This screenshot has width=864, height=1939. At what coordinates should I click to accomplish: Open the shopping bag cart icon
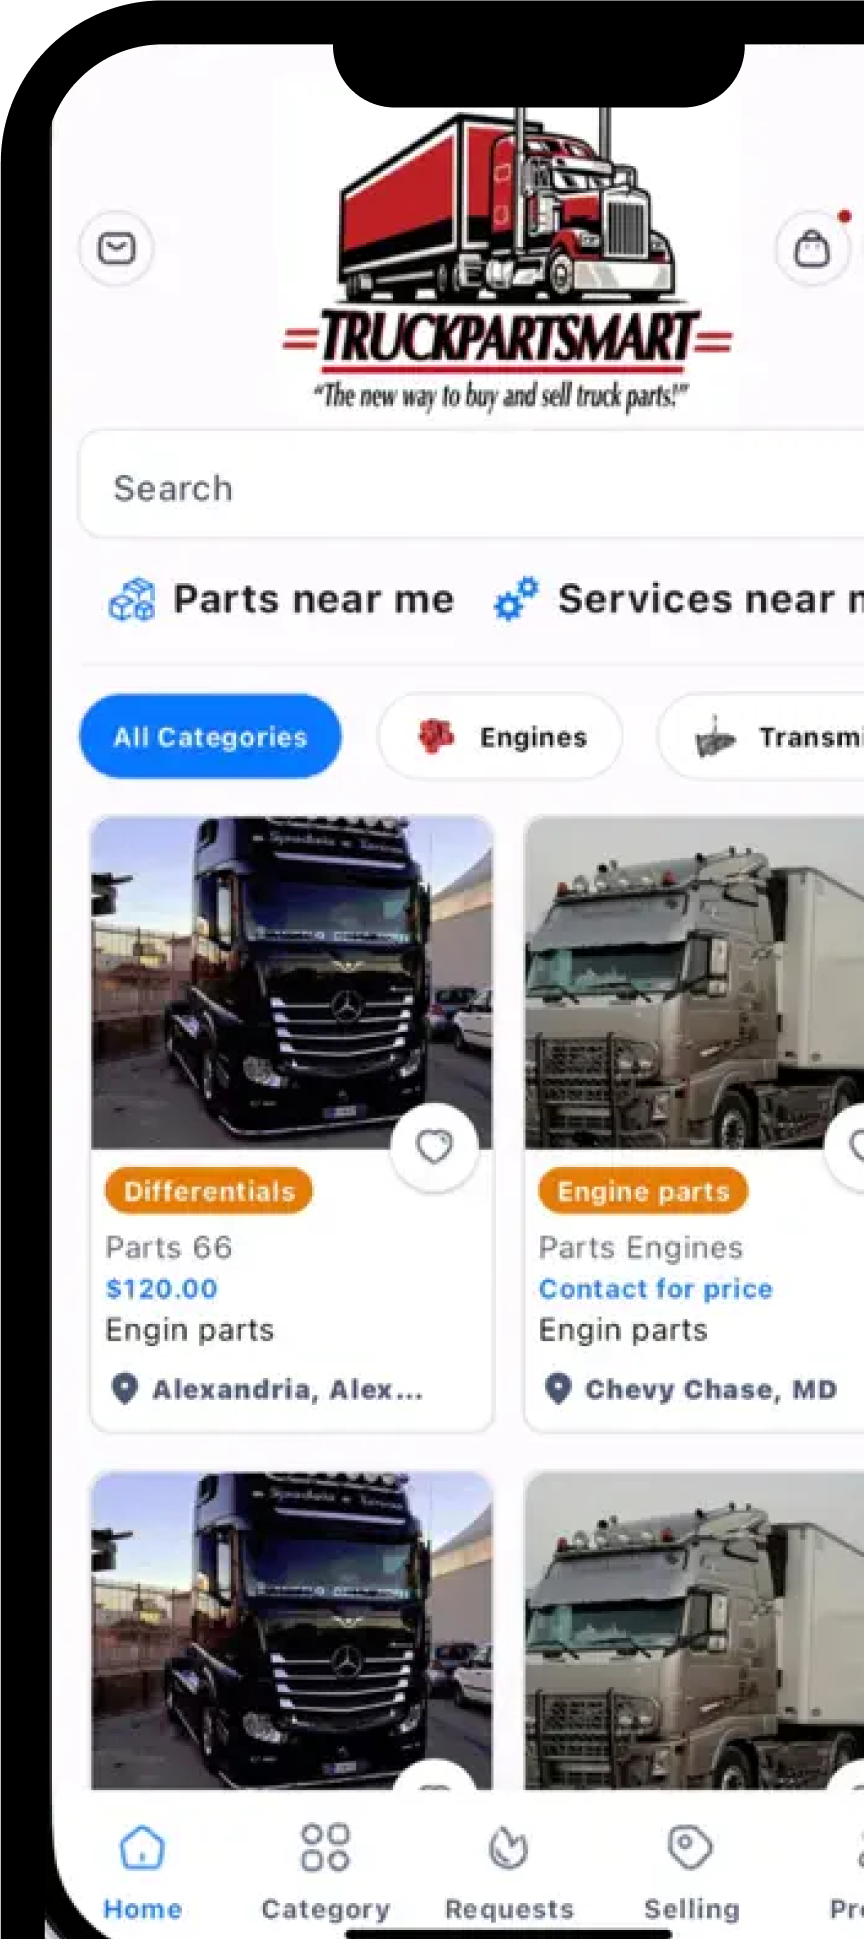[x=812, y=248]
